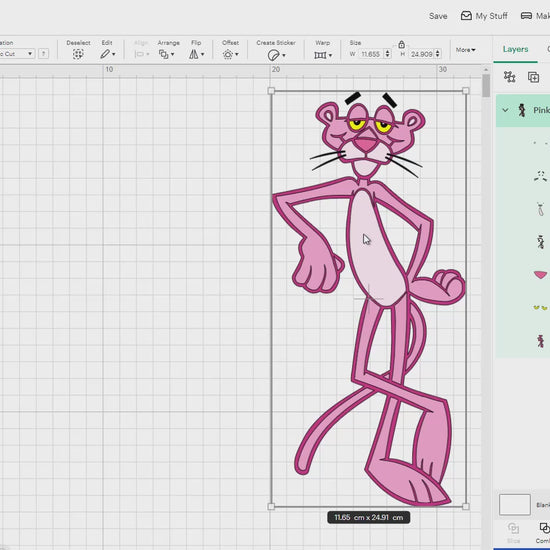Click the canvas vertical scrollbar thumb
This screenshot has width=550, height=550.
486,85
